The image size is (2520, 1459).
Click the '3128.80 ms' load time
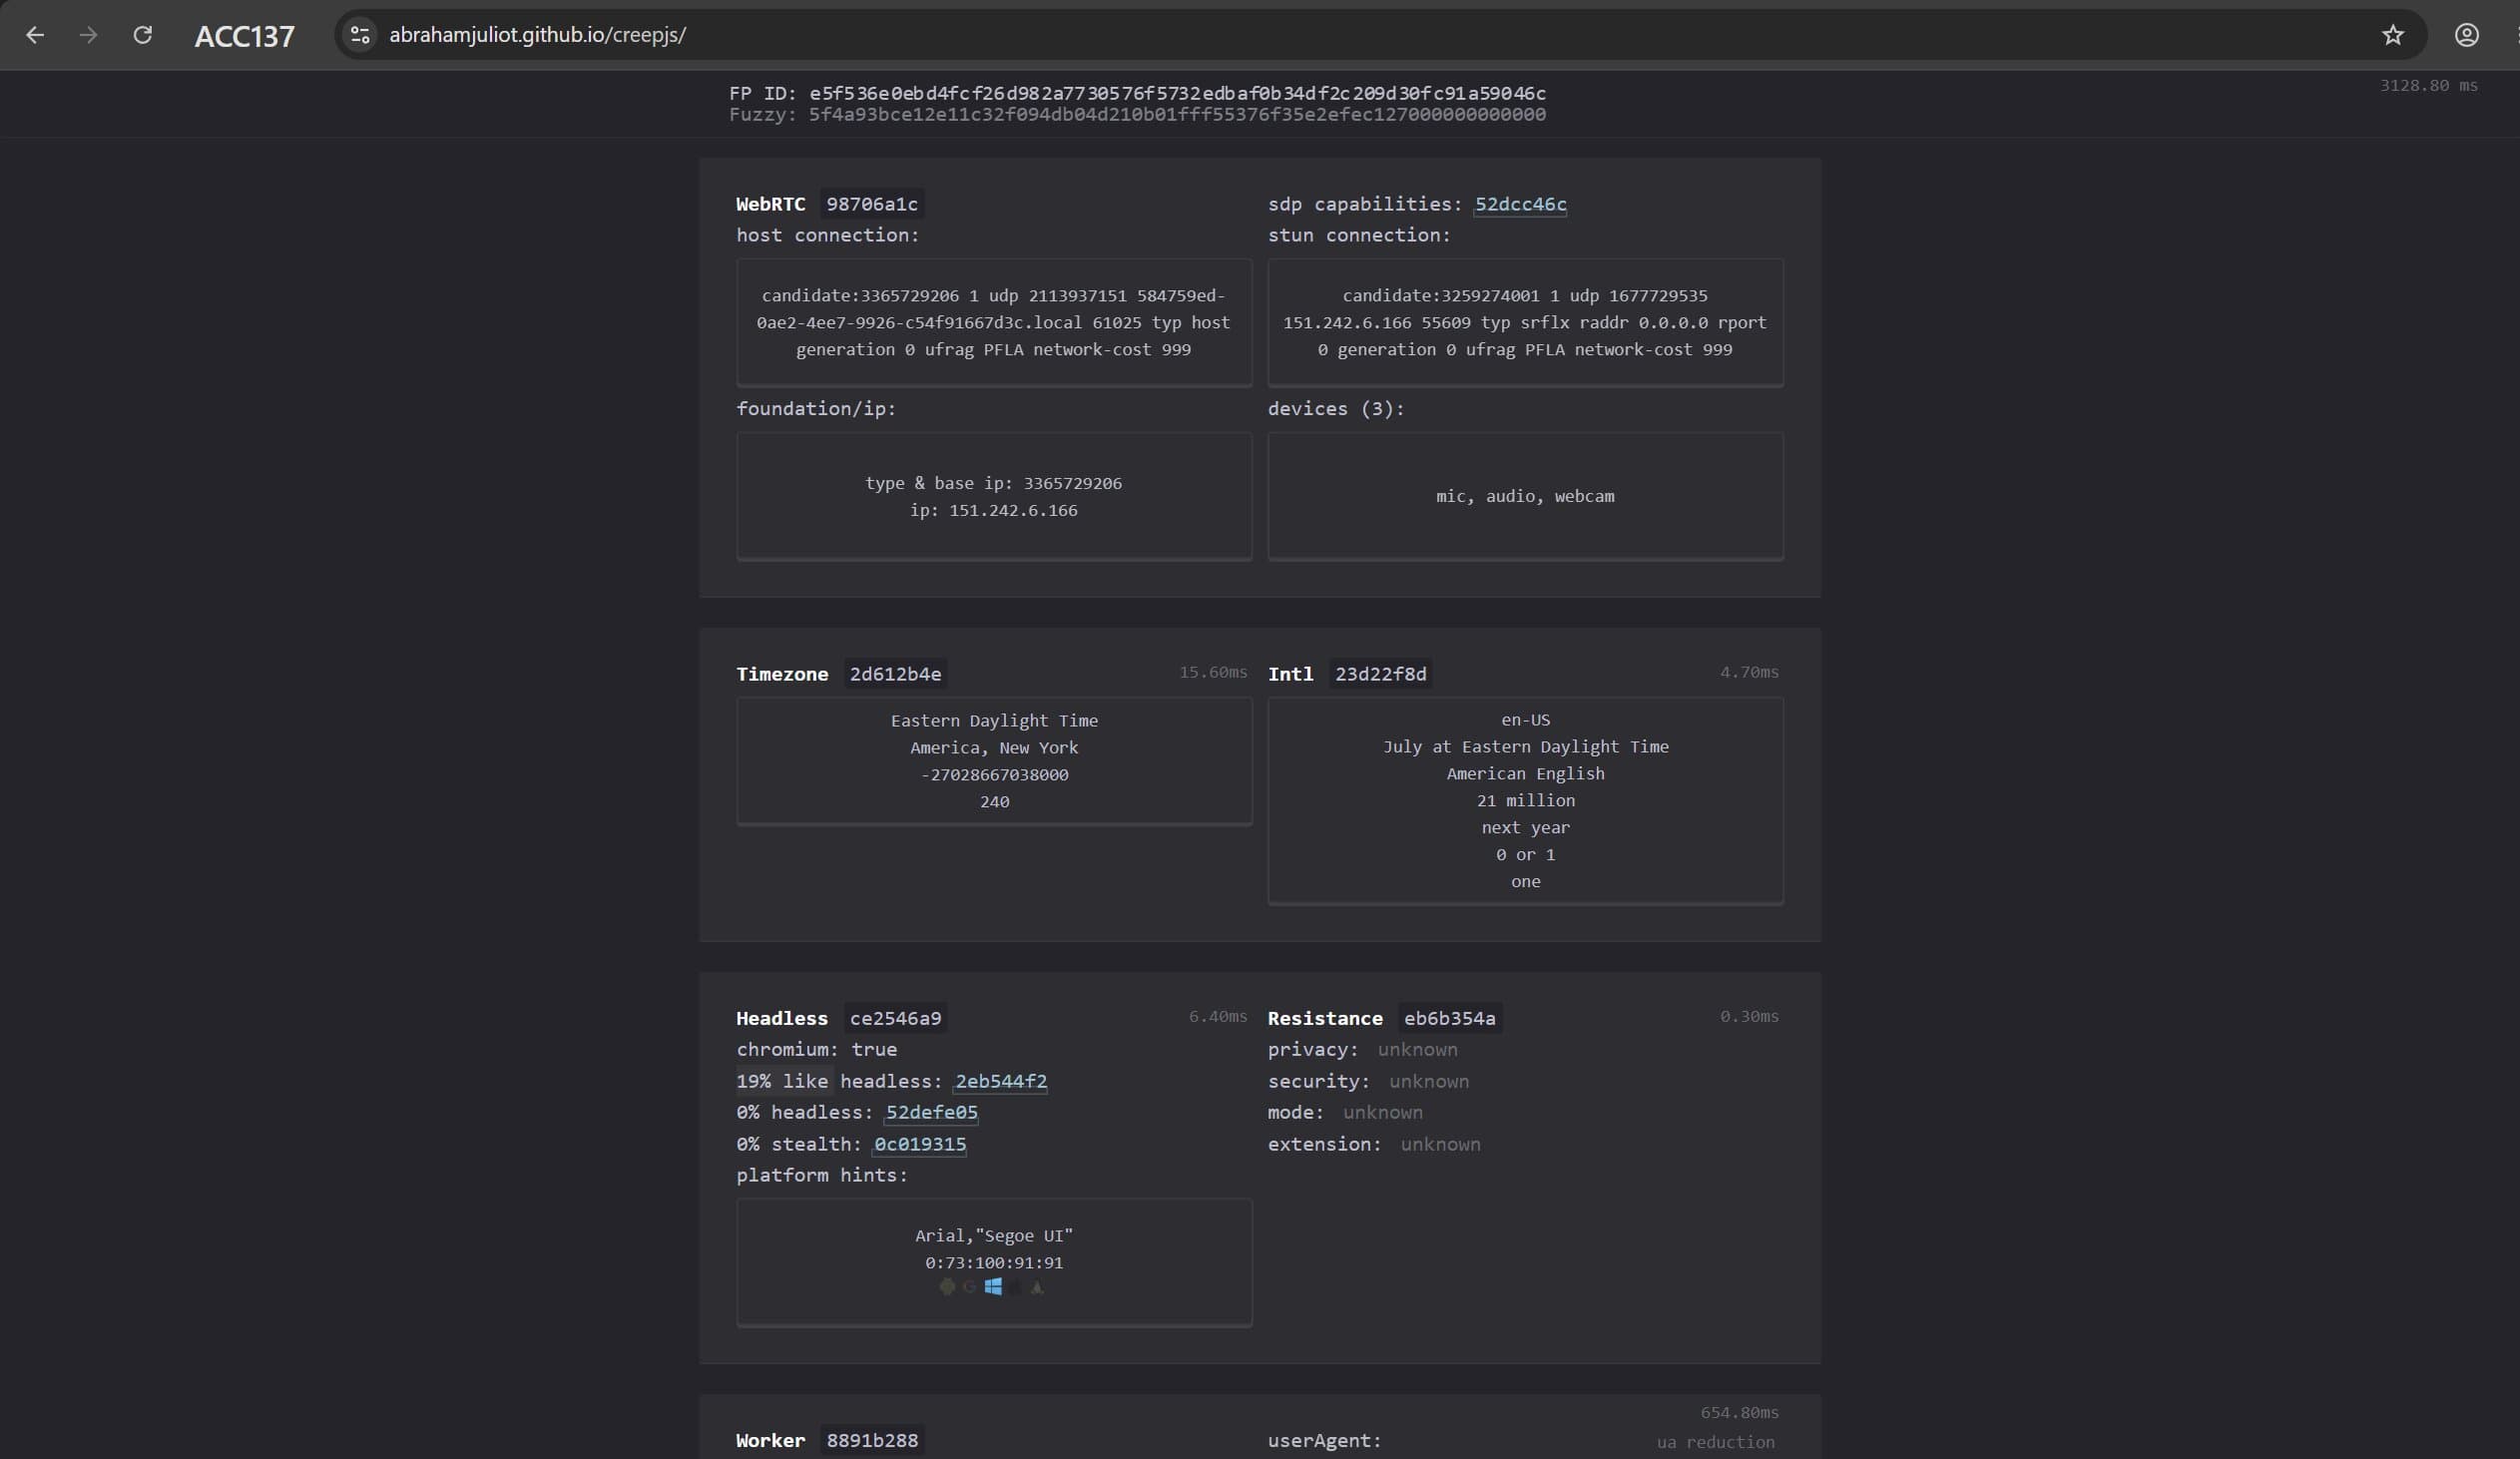tap(2428, 86)
